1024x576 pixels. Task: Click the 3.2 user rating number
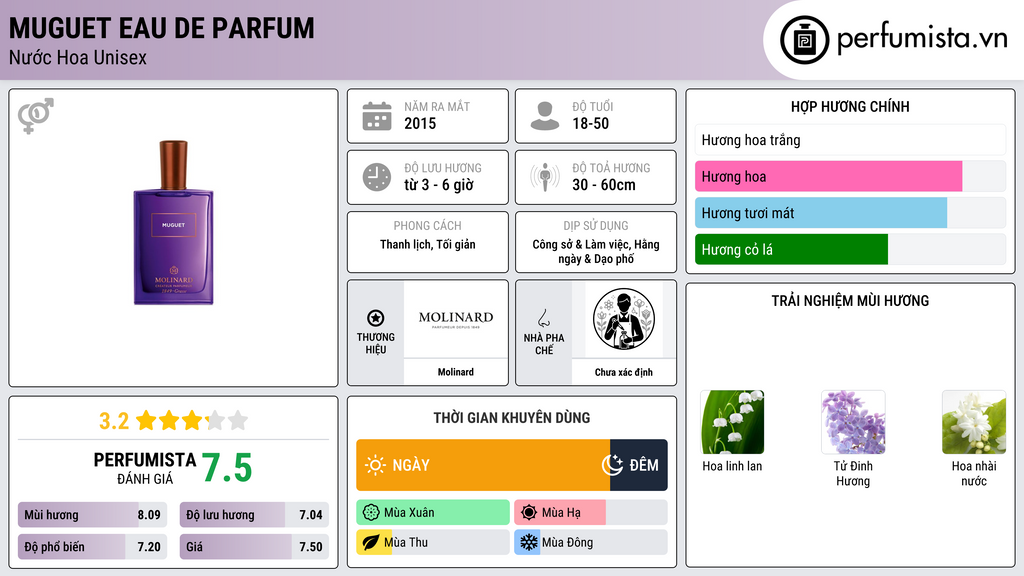point(114,421)
